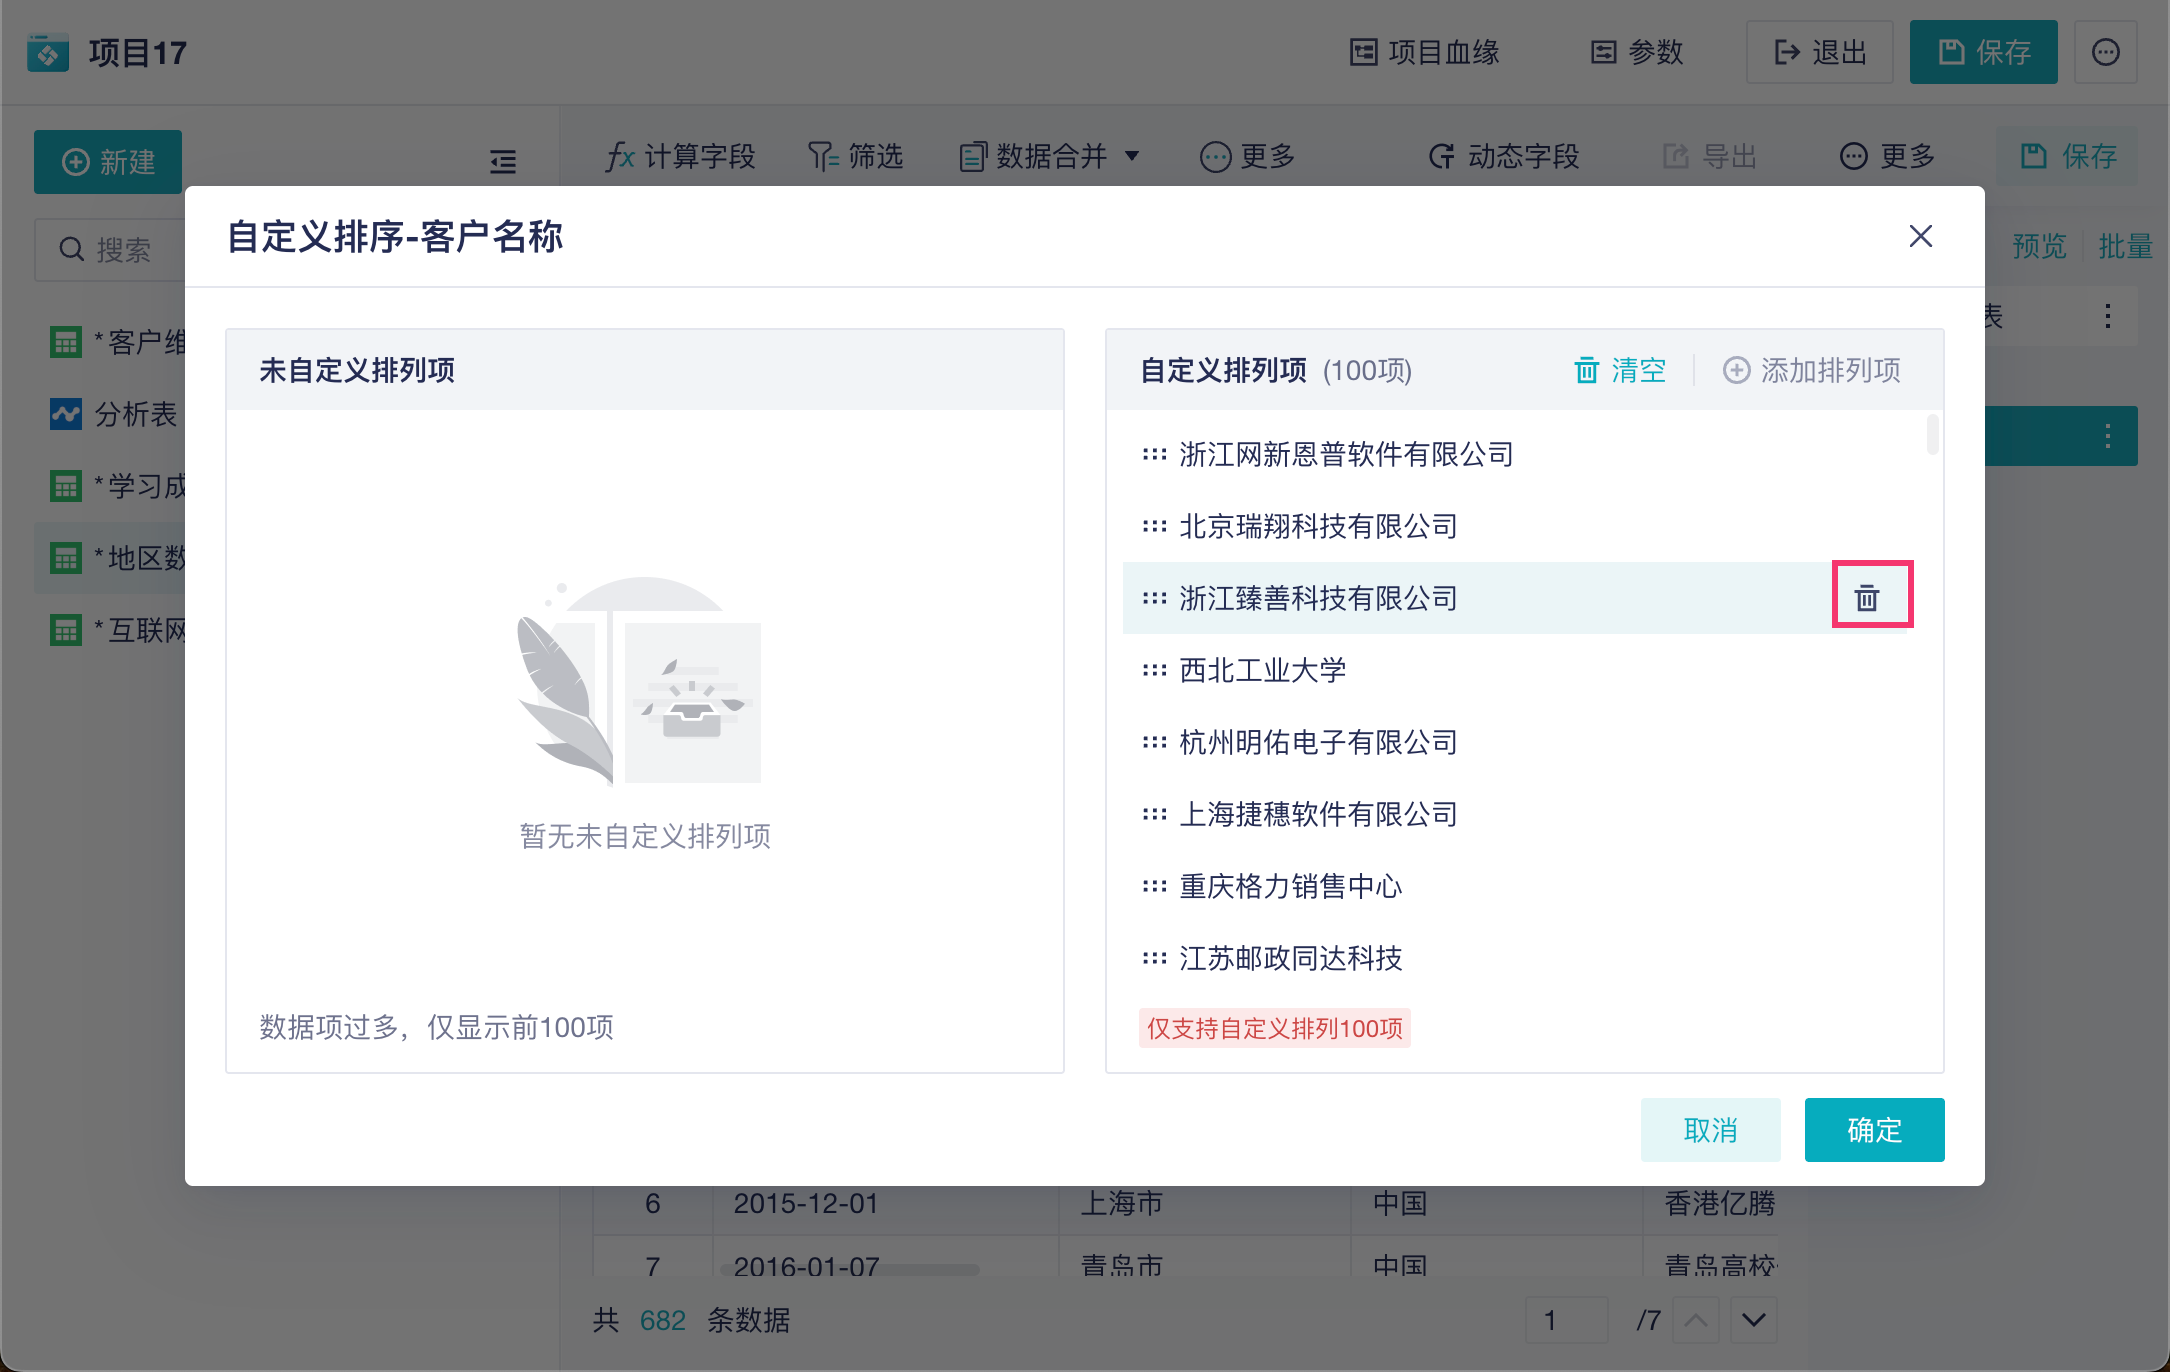The image size is (2170, 1372).
Task: Click the custom sort list scrollbar
Action: coord(1932,435)
